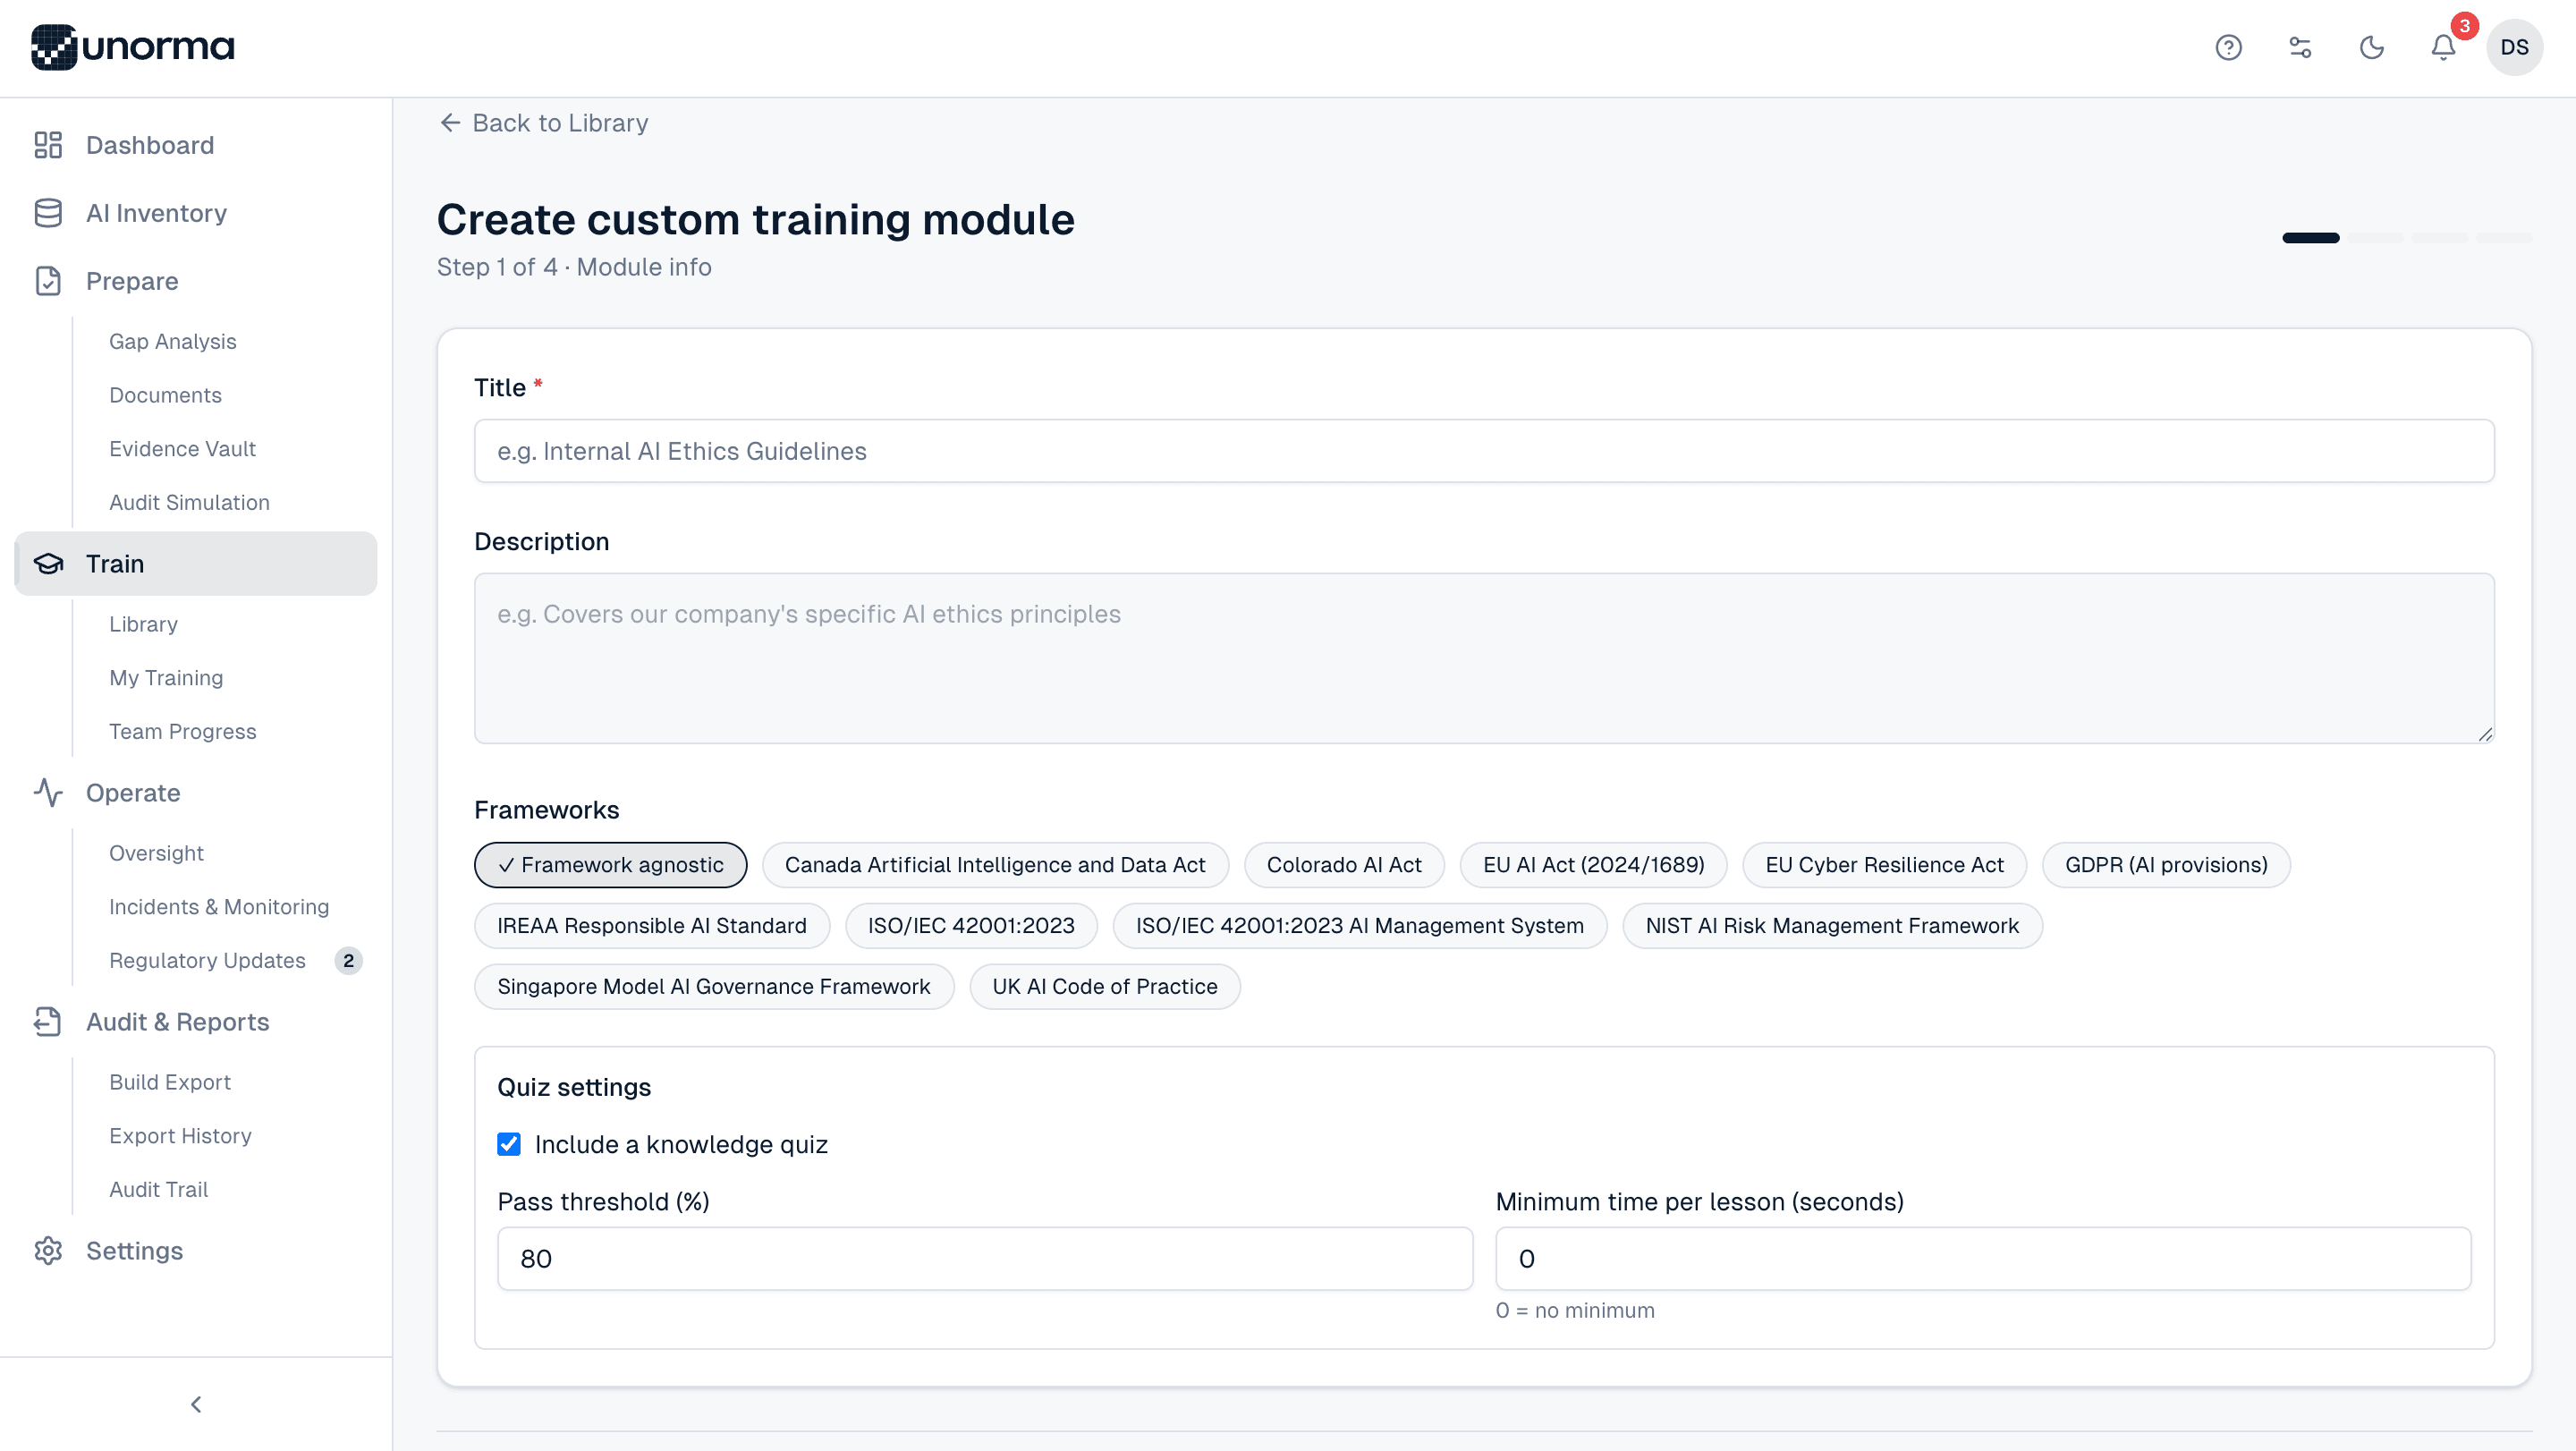2576x1451 pixels.
Task: Select NIST AI Risk Management Framework
Action: coord(1832,926)
